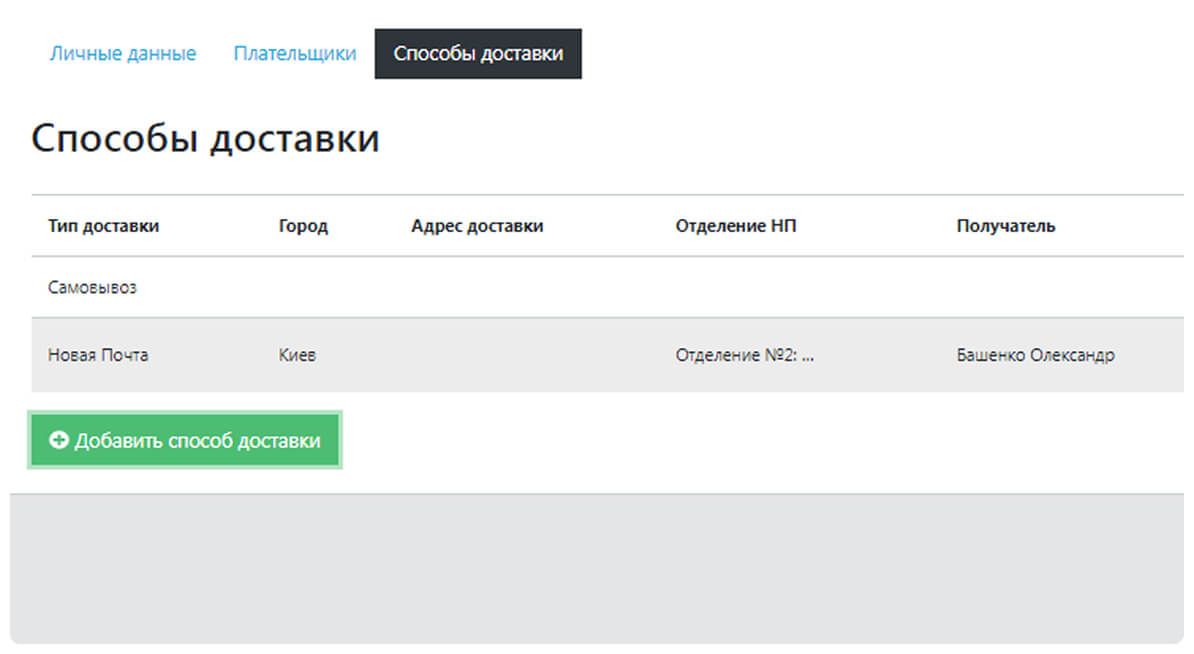Screen dimensions: 1194x654
Task: Select the Новая Почта delivery row
Action: (x=607, y=355)
